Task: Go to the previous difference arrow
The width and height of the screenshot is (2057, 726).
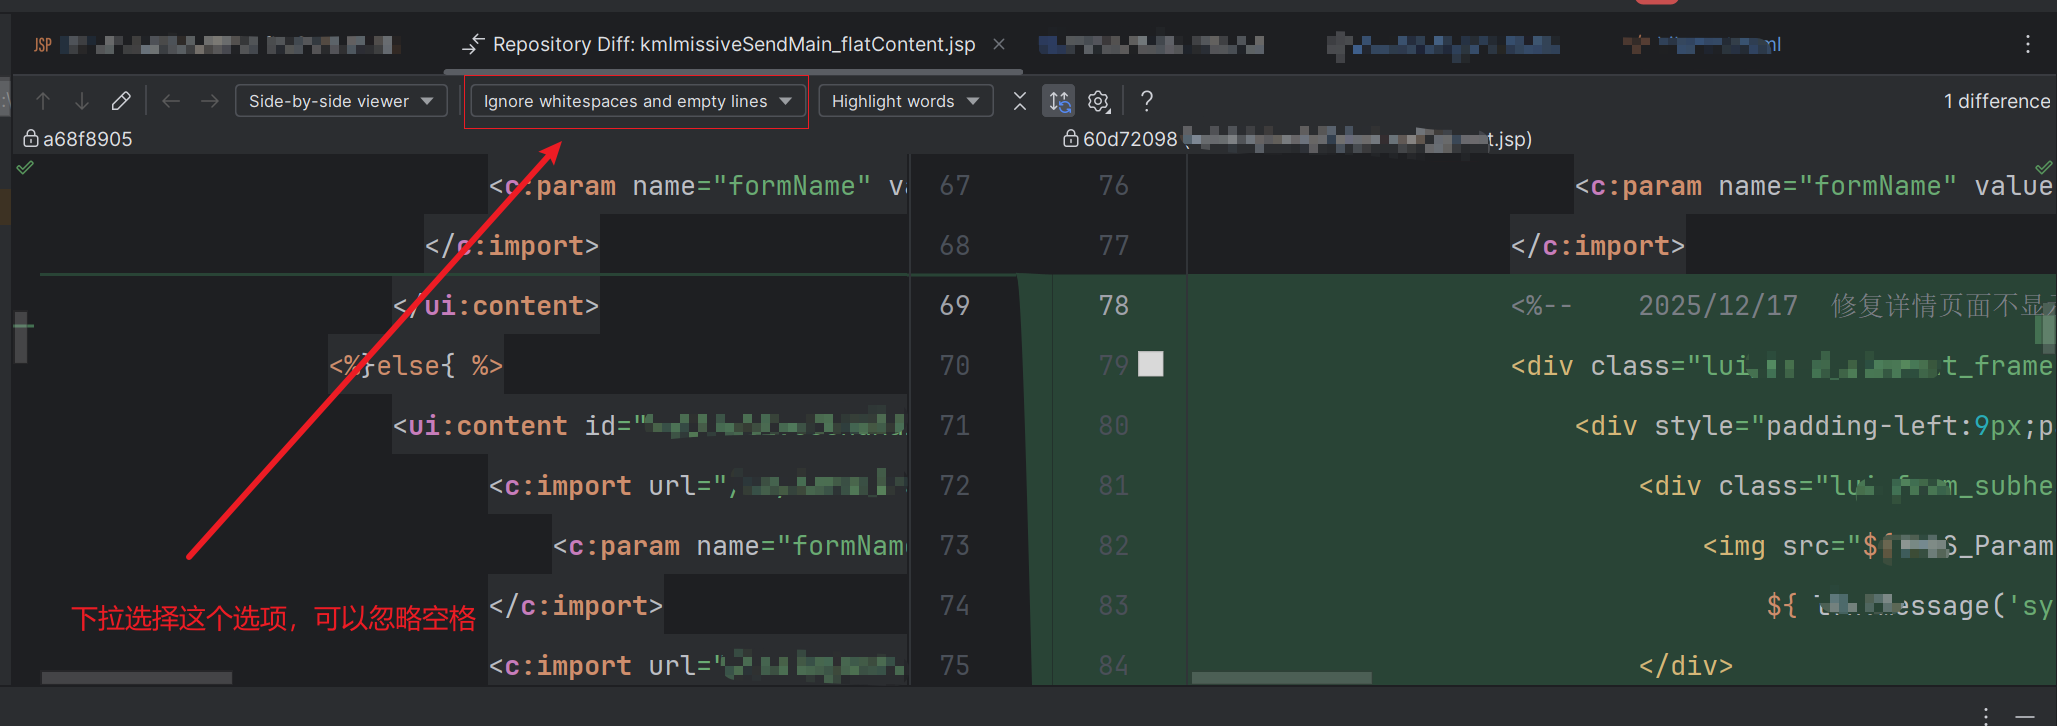Action: tap(43, 101)
